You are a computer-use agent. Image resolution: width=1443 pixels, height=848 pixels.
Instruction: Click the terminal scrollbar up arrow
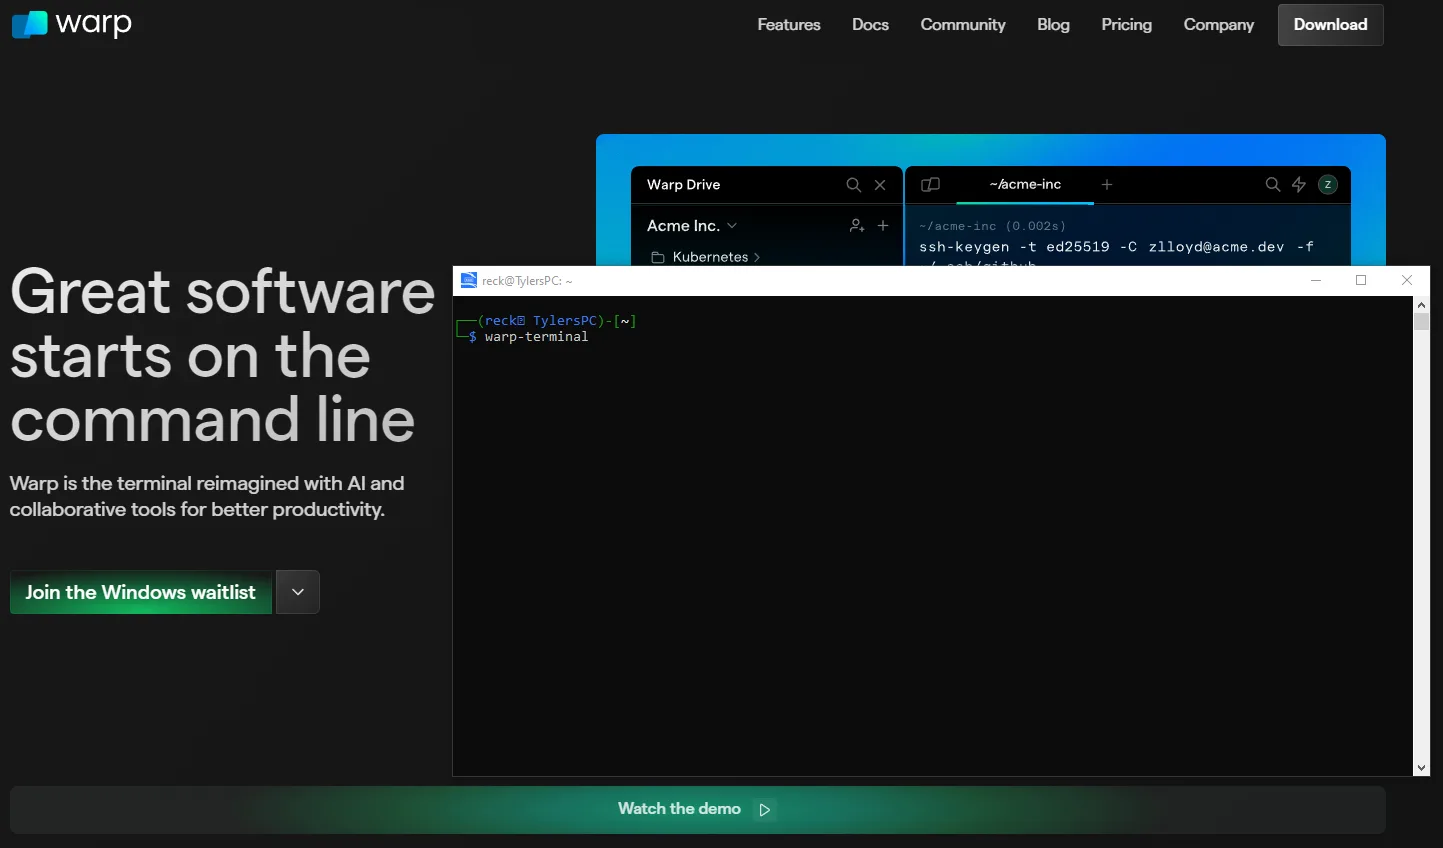point(1421,304)
